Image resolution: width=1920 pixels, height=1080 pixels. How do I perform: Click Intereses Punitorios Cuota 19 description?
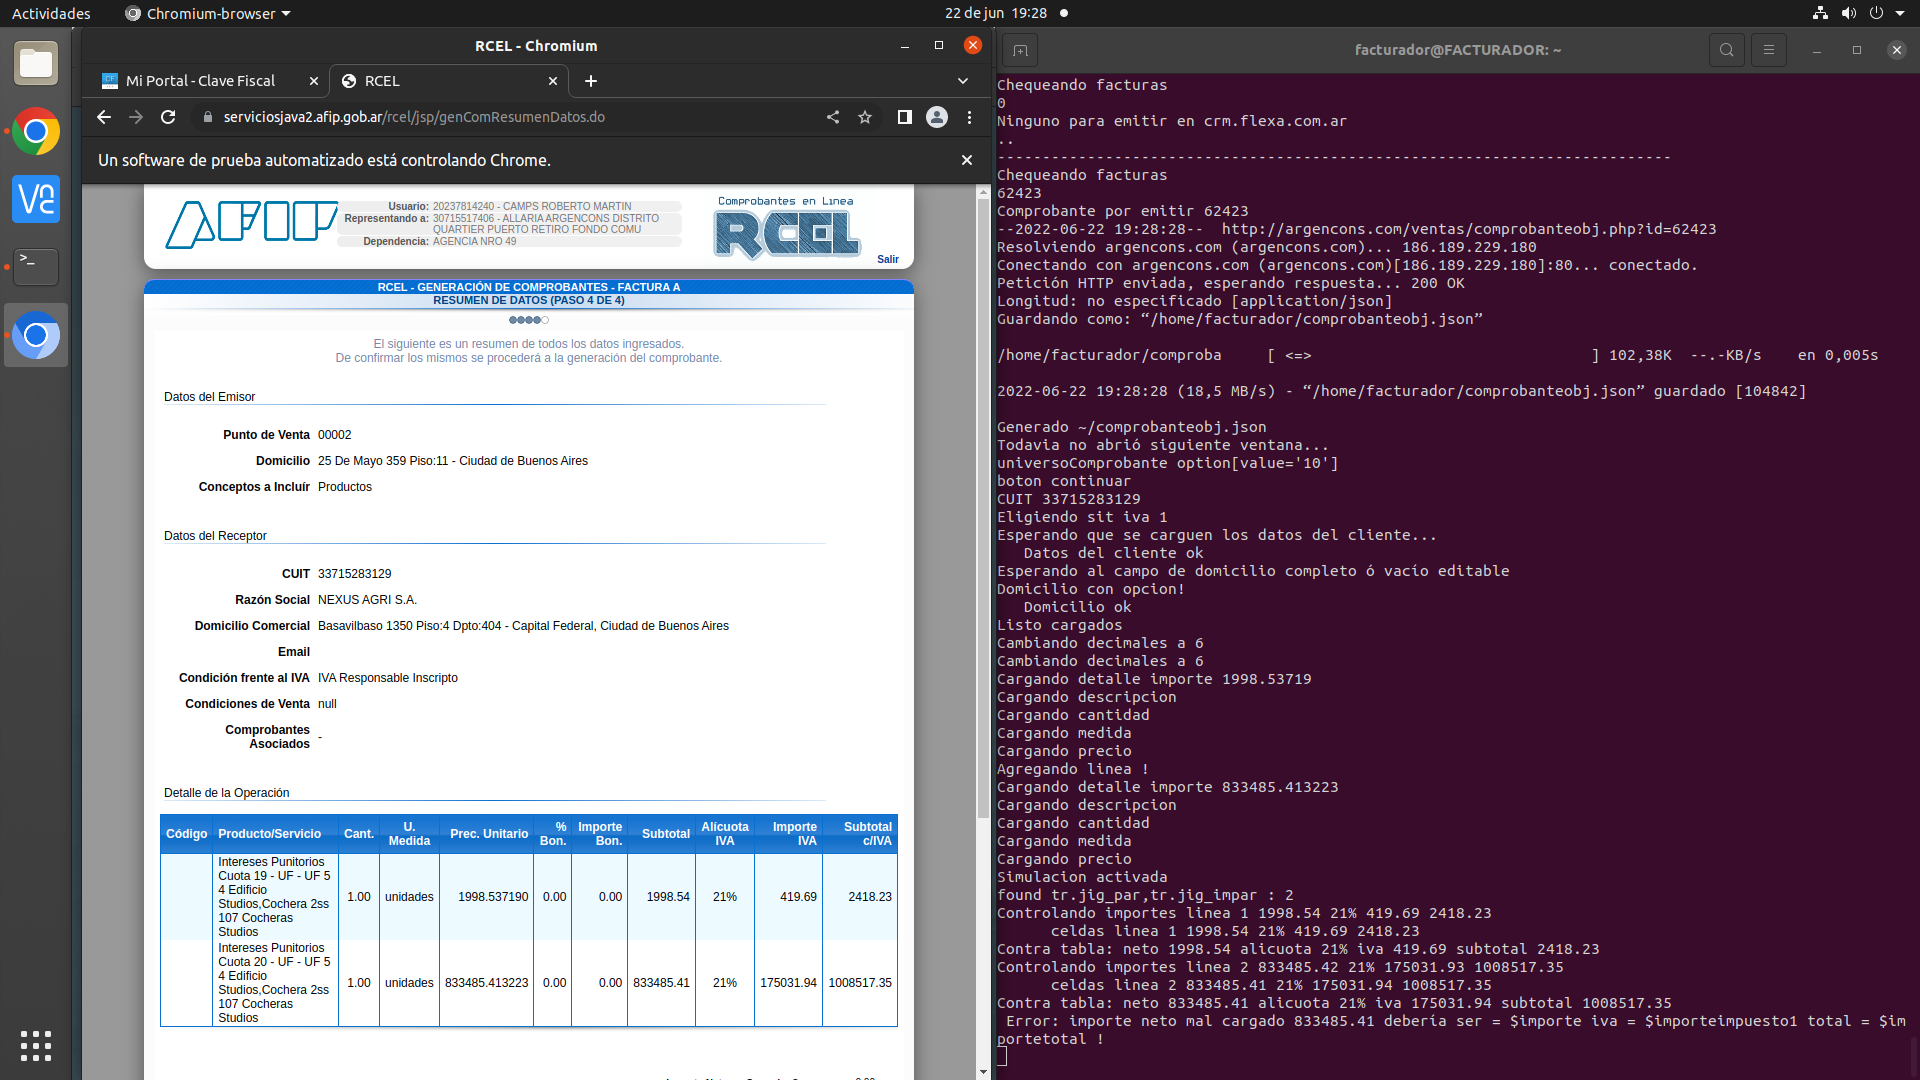pos(275,897)
